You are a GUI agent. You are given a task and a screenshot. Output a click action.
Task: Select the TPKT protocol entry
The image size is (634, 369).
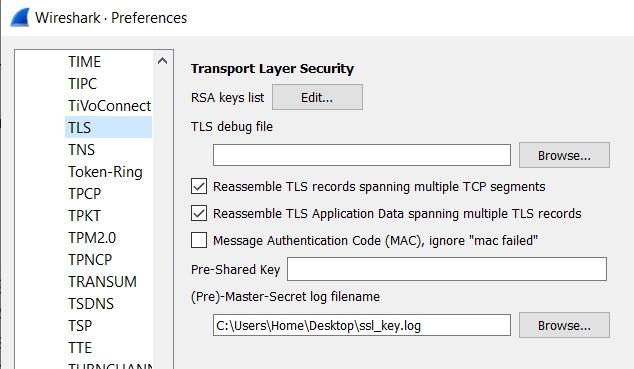pos(84,215)
